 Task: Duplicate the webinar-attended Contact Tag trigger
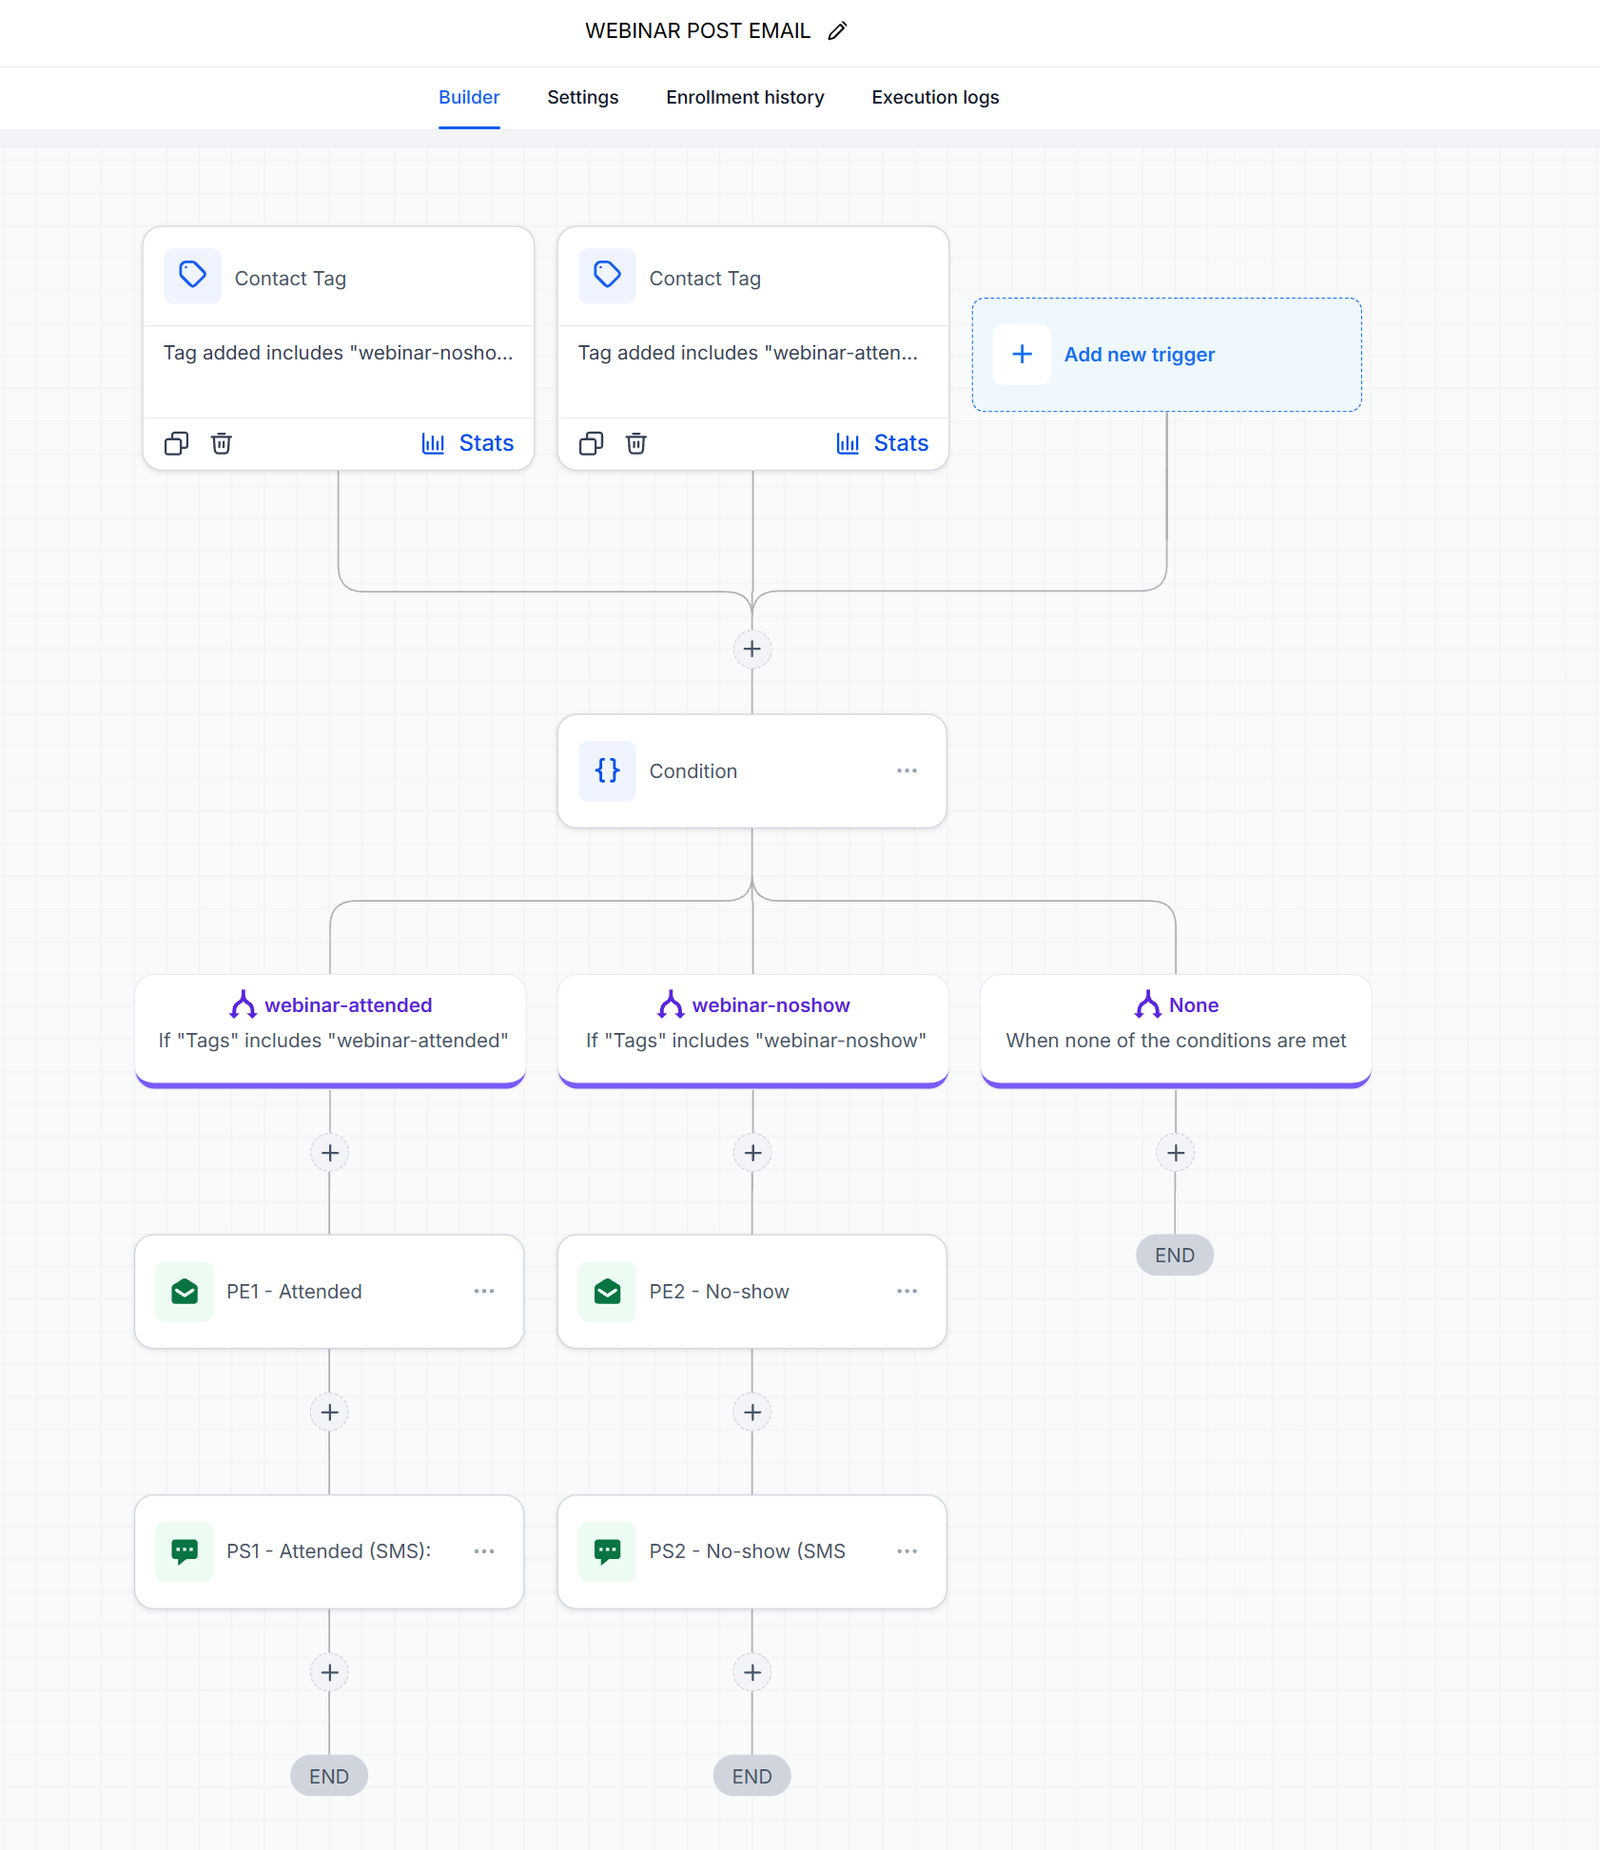[591, 443]
